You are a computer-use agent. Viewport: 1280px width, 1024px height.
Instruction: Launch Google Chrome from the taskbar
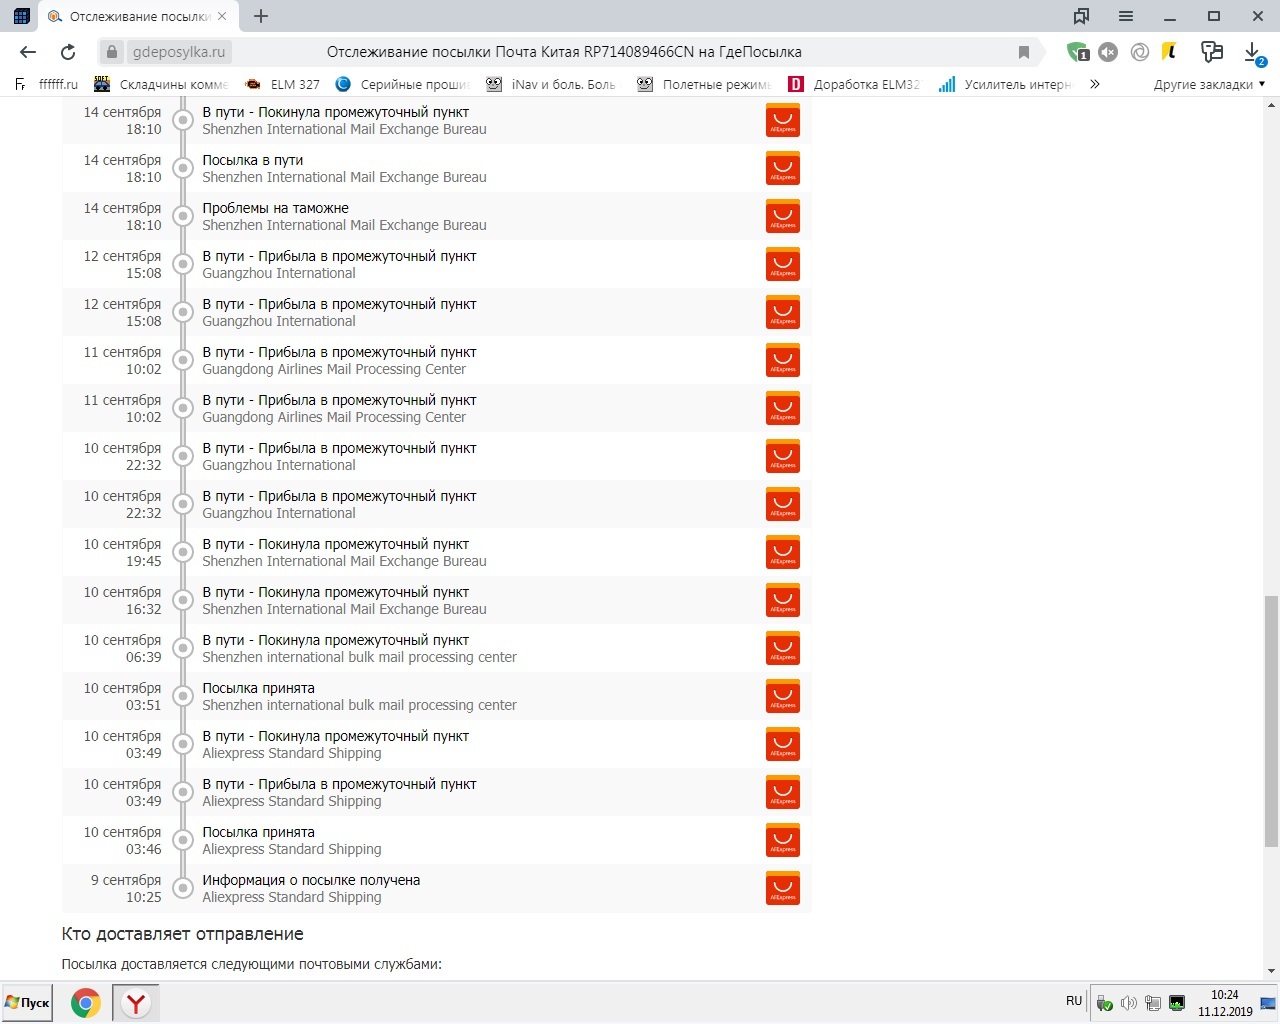click(x=86, y=1003)
